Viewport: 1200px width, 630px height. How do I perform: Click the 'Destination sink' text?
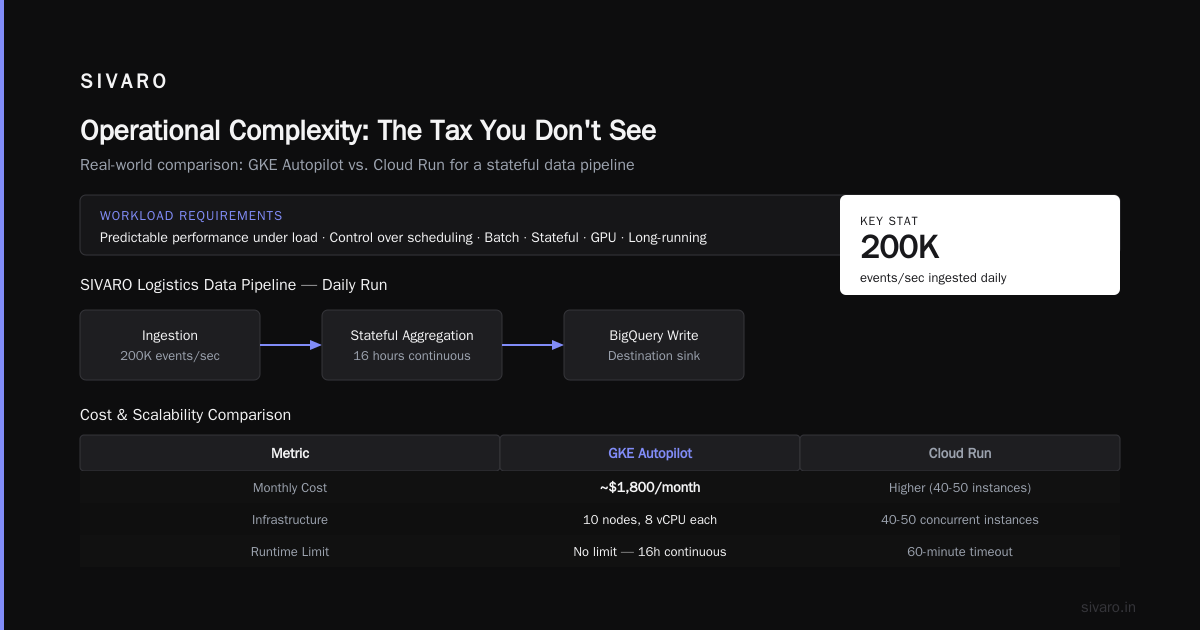pyautogui.click(x=654, y=356)
